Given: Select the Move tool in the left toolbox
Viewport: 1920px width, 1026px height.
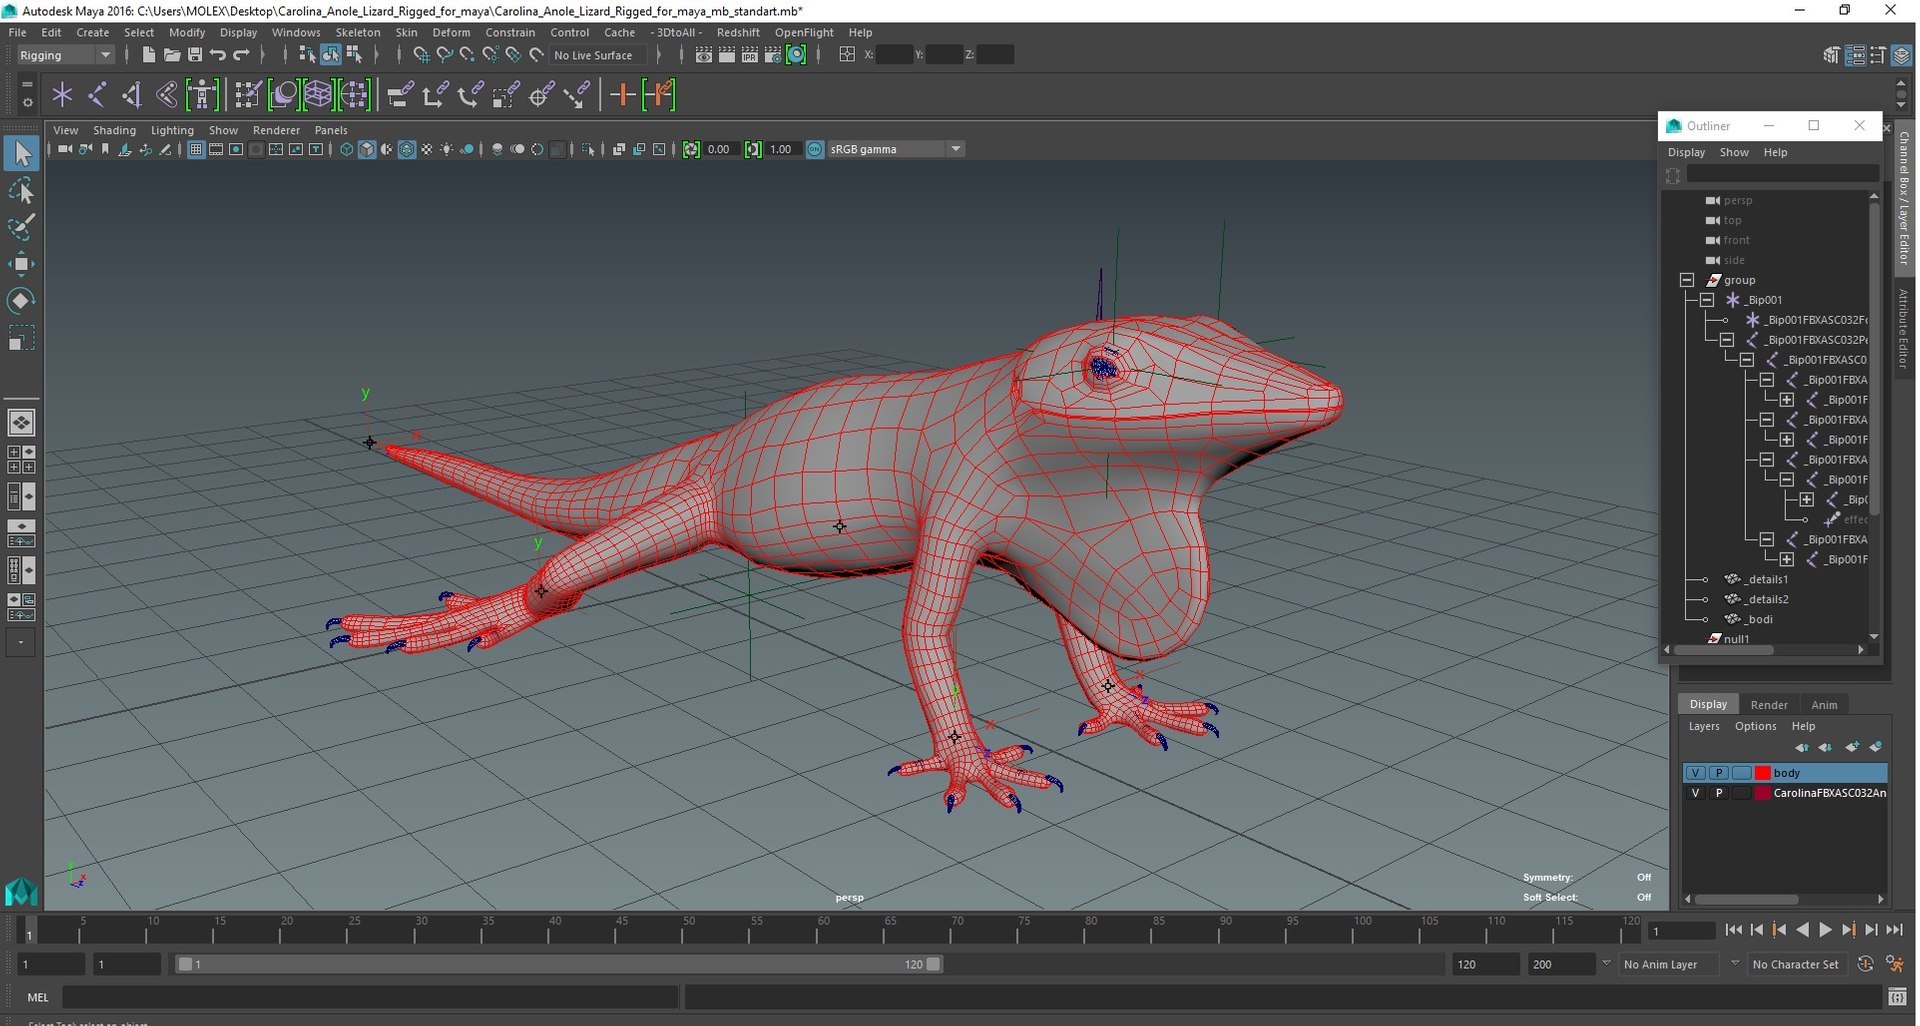Looking at the screenshot, I should [x=21, y=264].
